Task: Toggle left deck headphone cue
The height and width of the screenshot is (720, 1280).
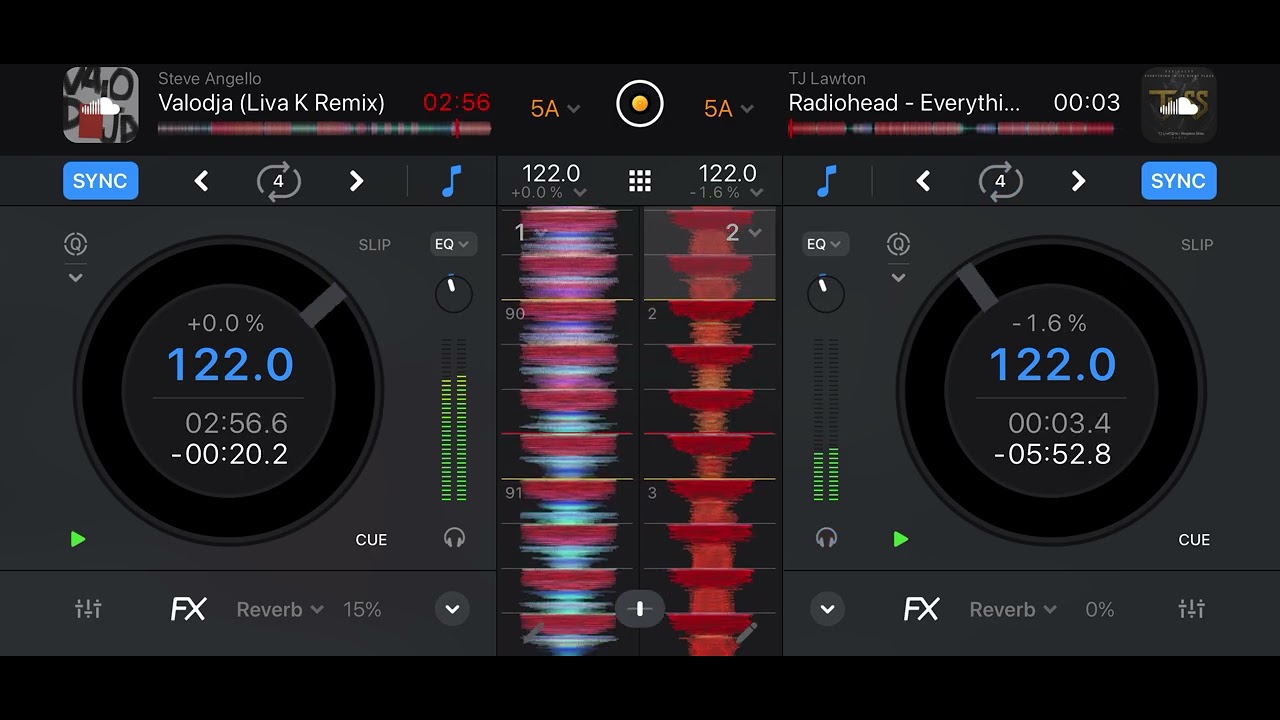Action: click(454, 538)
